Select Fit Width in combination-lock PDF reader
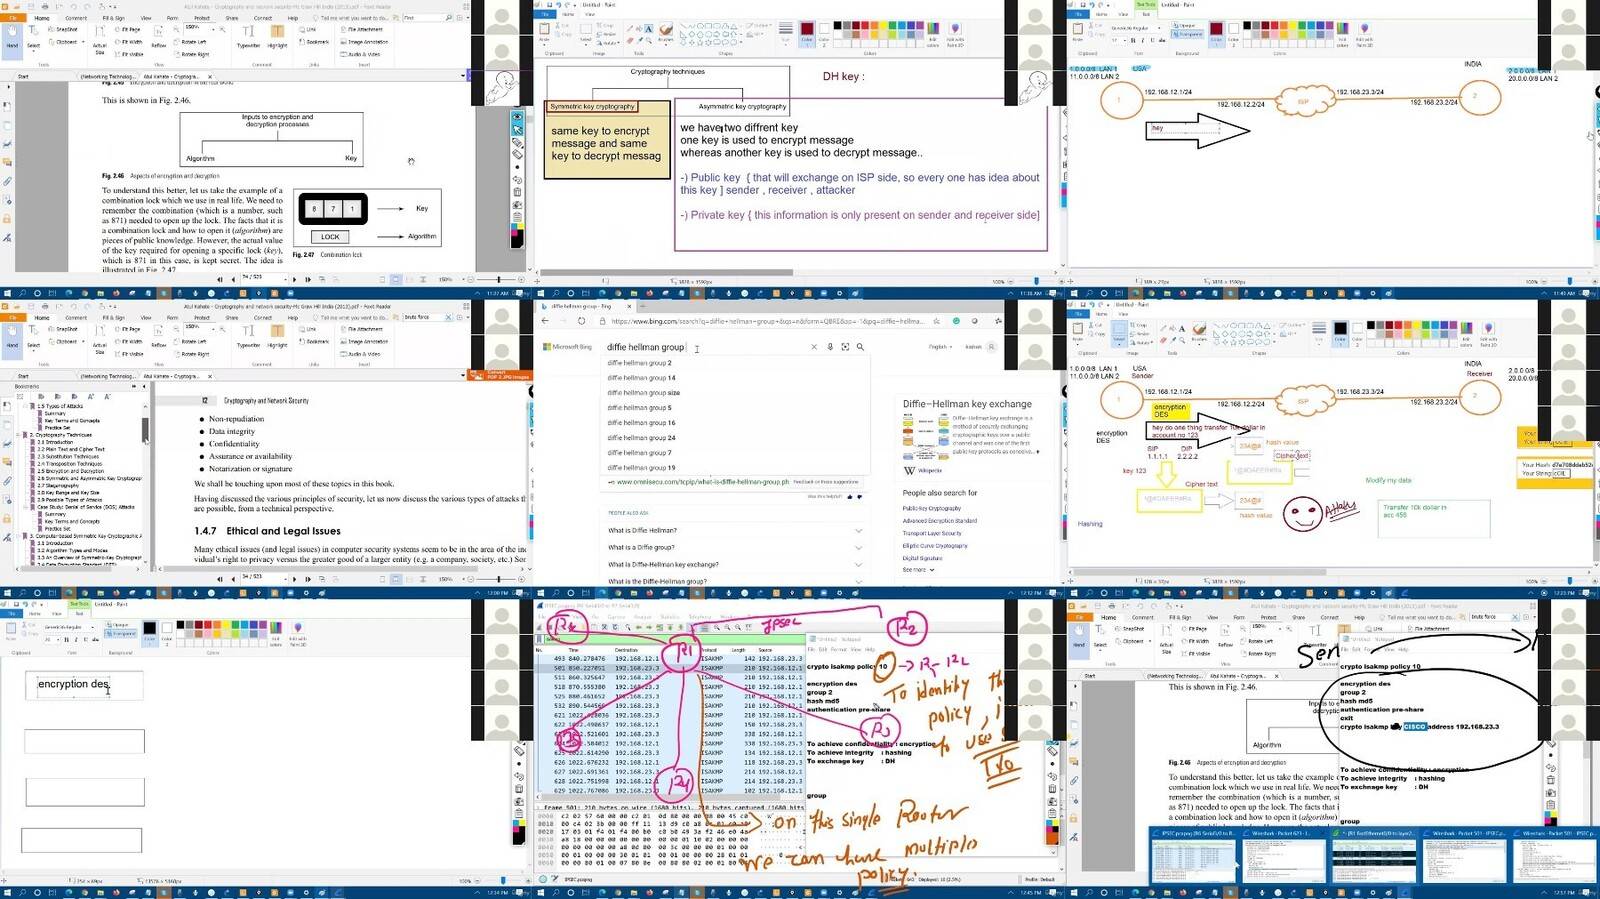Viewport: 1600px width, 899px height. tap(129, 42)
